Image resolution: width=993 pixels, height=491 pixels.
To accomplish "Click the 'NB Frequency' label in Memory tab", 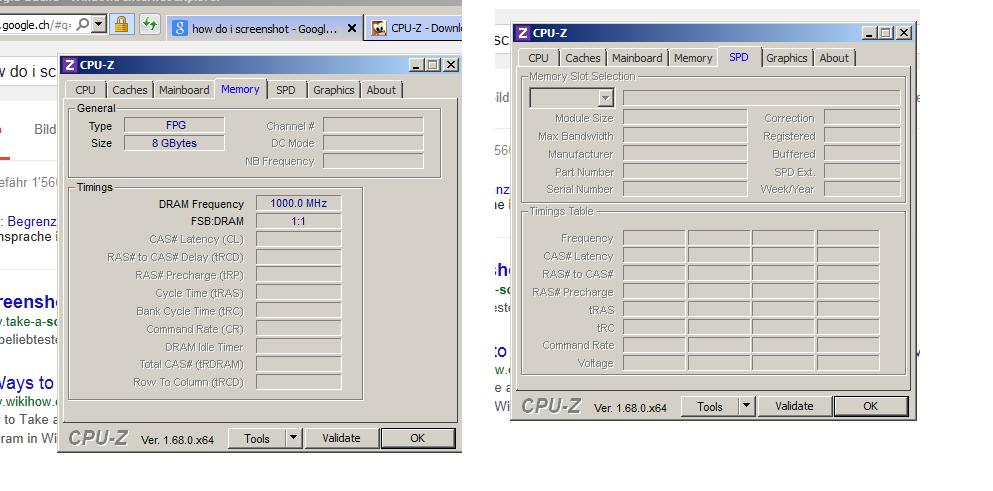I will point(280,162).
